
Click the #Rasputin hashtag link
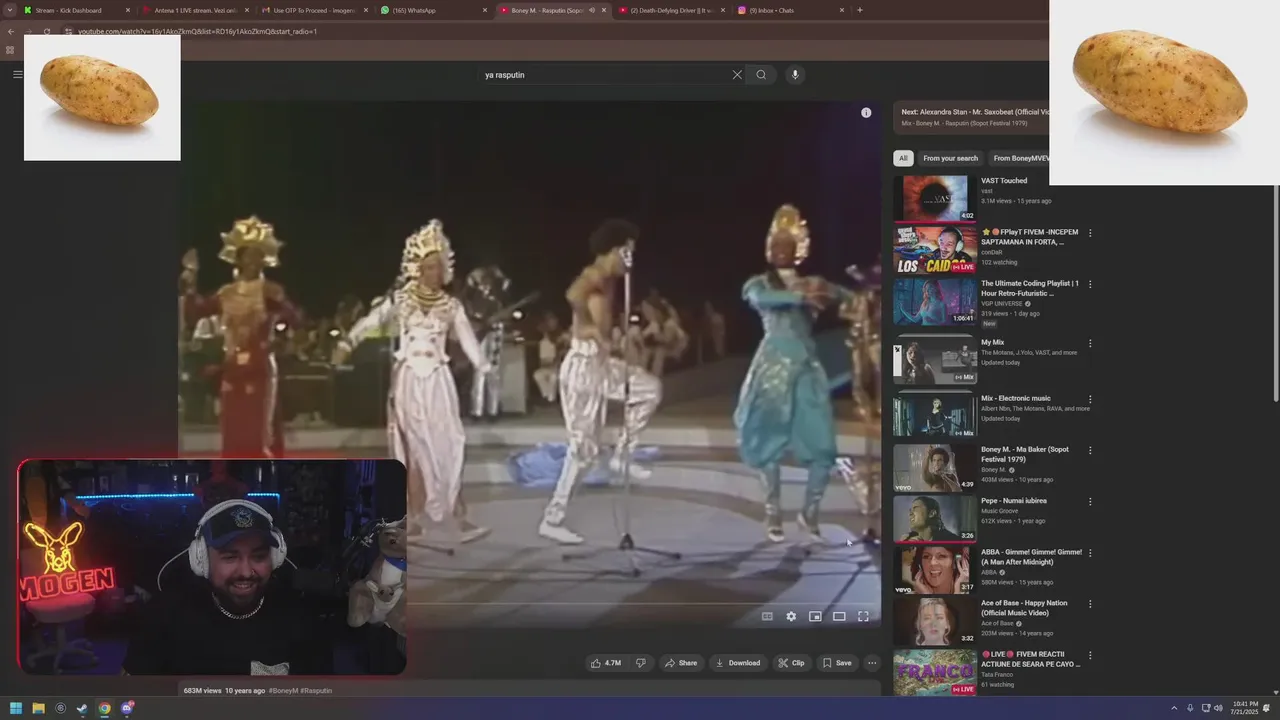click(x=316, y=691)
